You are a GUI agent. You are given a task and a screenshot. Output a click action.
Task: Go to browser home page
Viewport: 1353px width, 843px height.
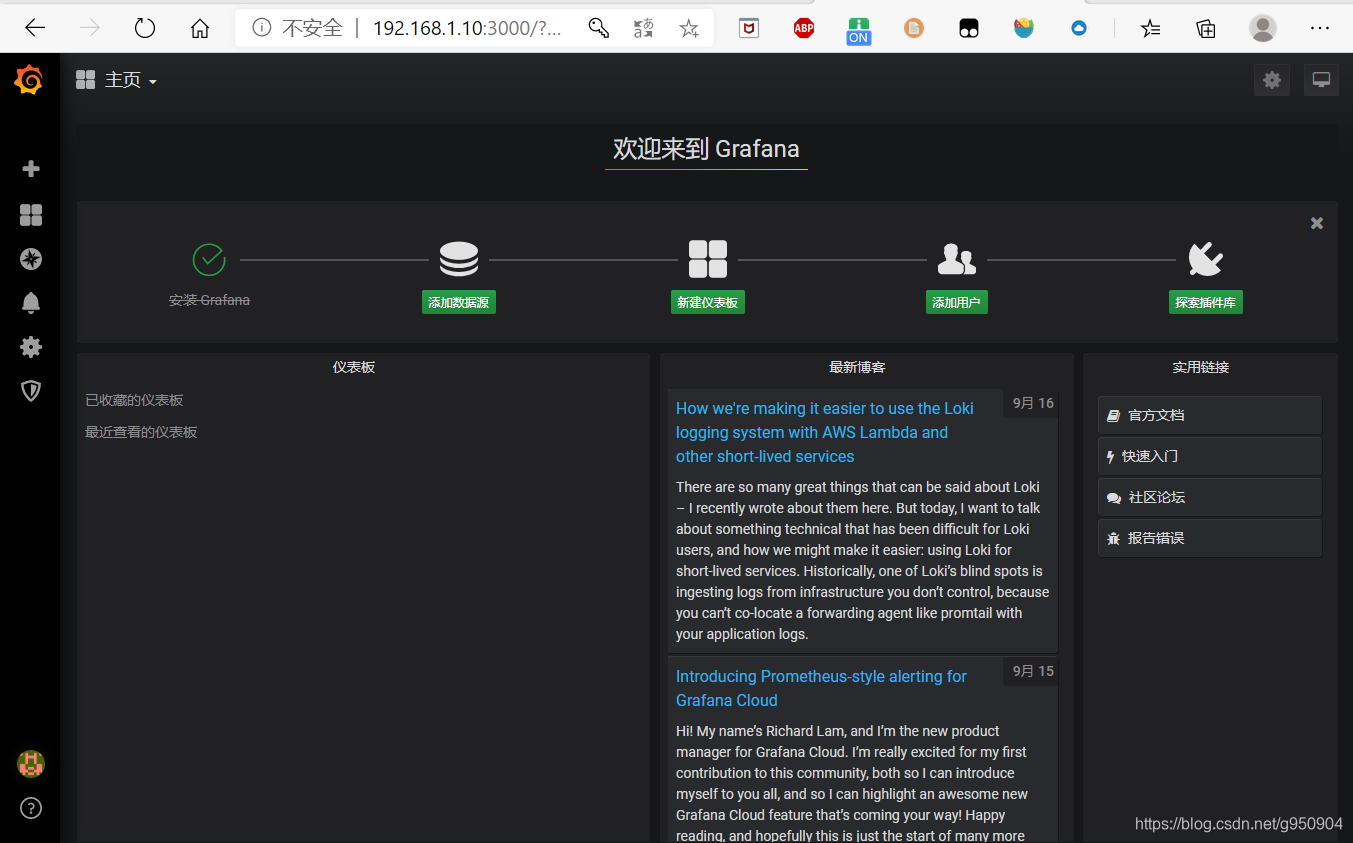(x=200, y=28)
